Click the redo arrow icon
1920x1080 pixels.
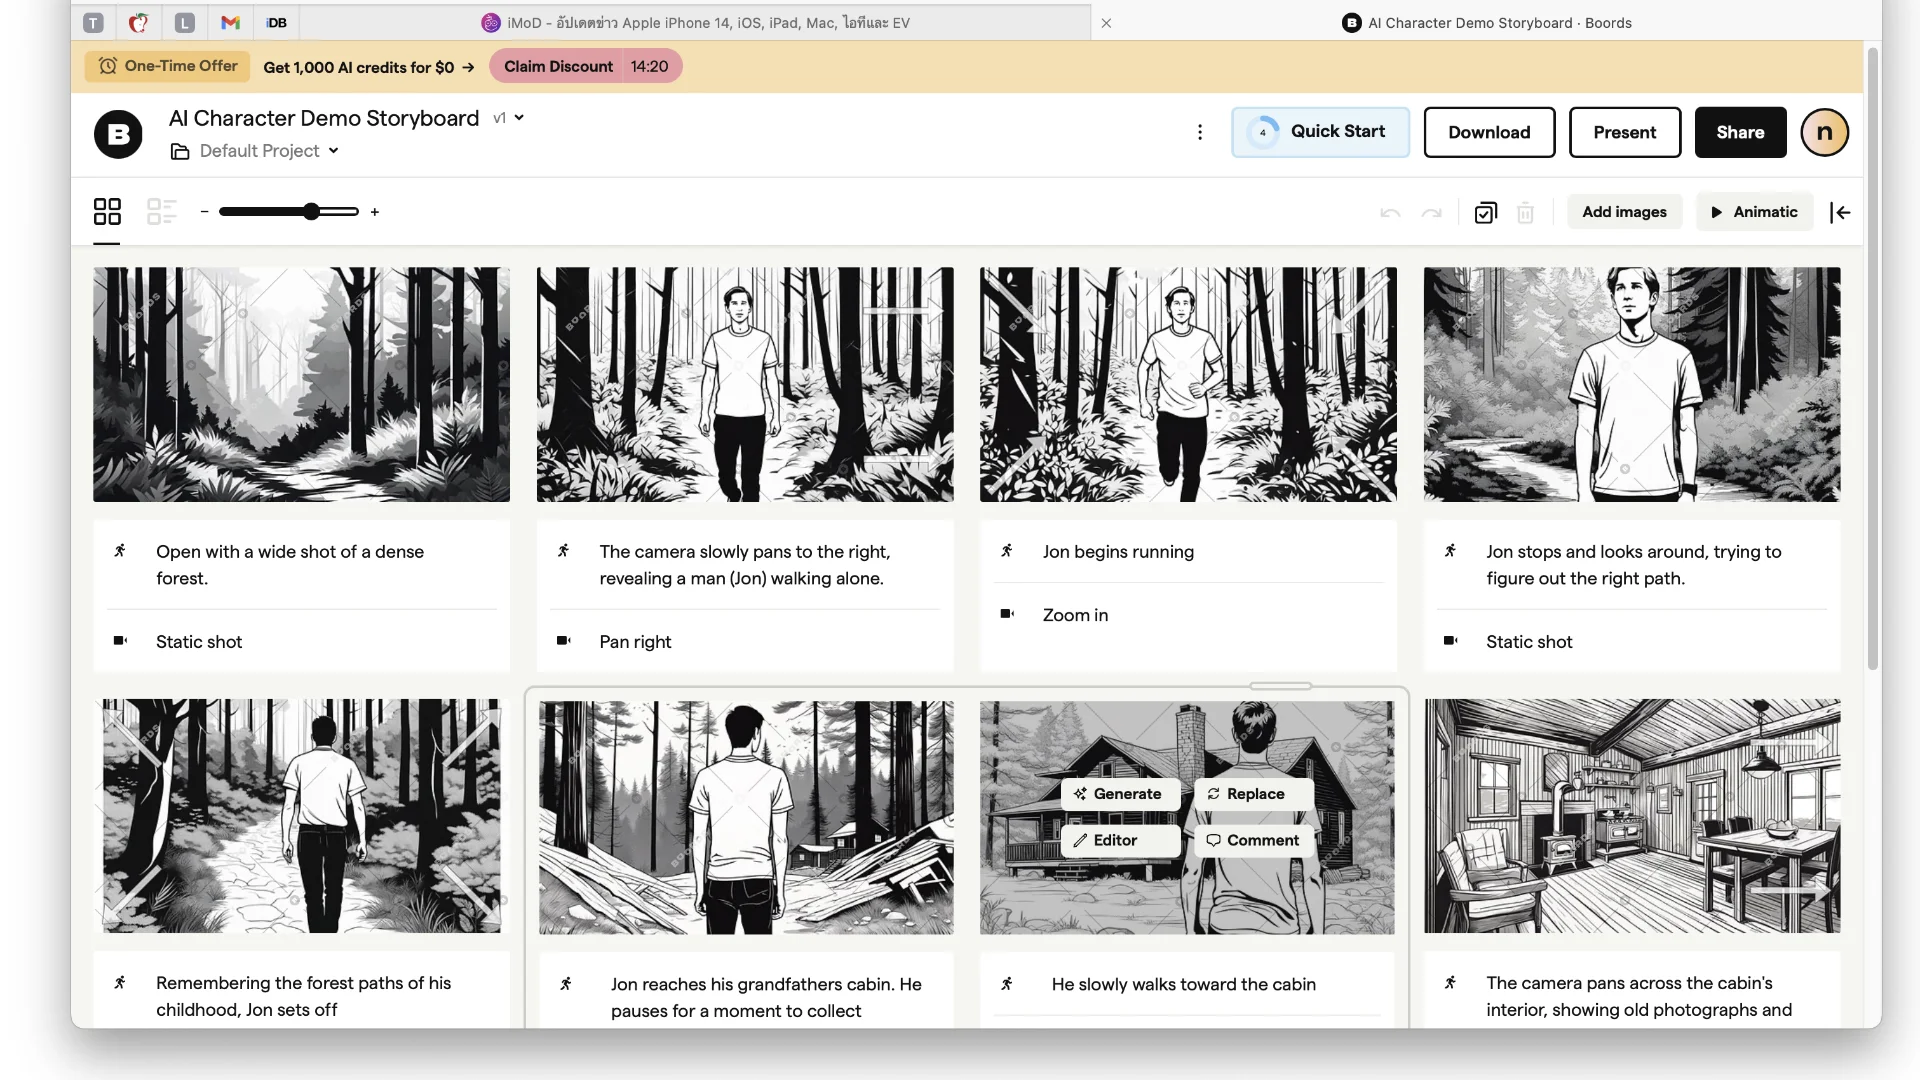tap(1431, 212)
